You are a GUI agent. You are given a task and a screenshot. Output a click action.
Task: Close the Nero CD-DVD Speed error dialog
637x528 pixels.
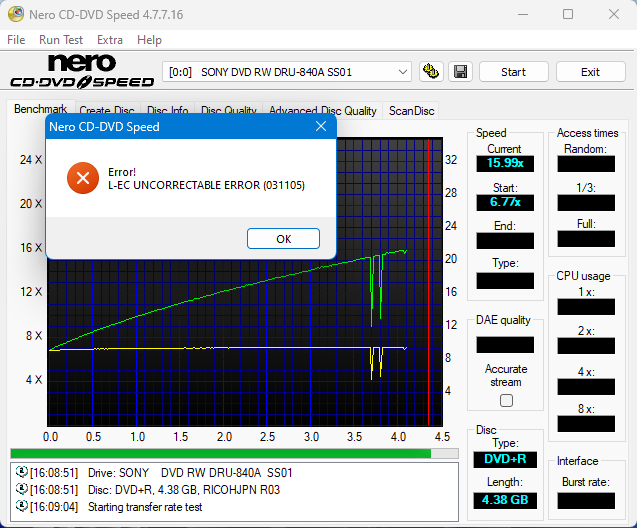(x=321, y=126)
